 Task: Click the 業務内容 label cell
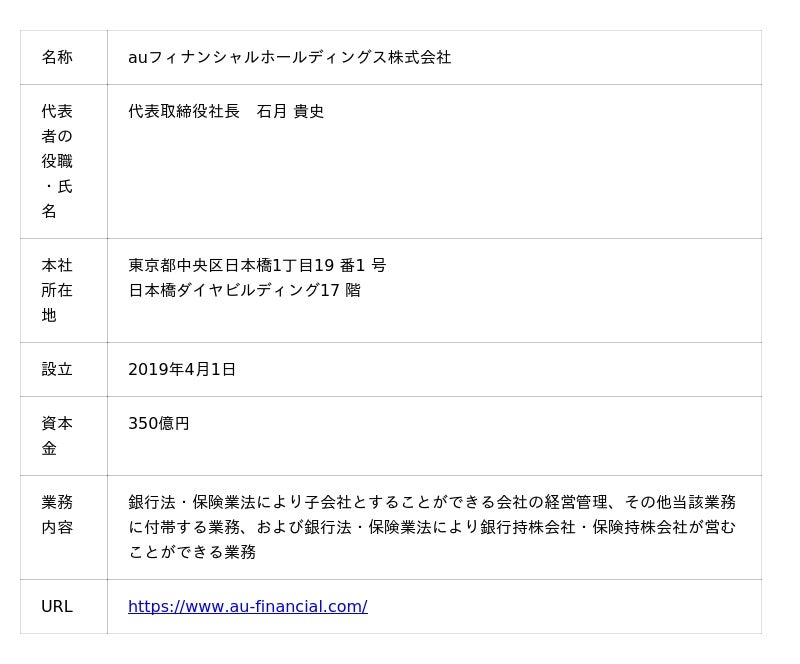click(x=57, y=514)
